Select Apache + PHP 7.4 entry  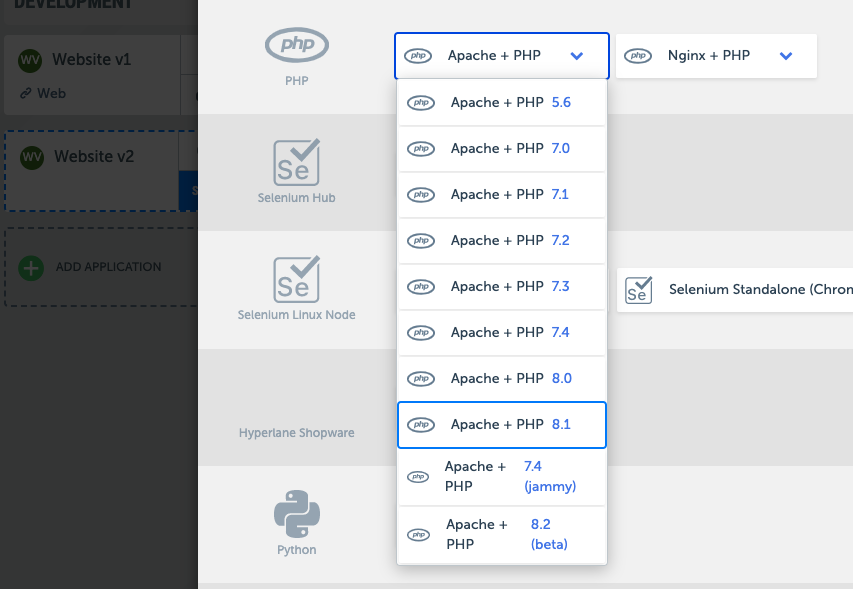tap(502, 333)
